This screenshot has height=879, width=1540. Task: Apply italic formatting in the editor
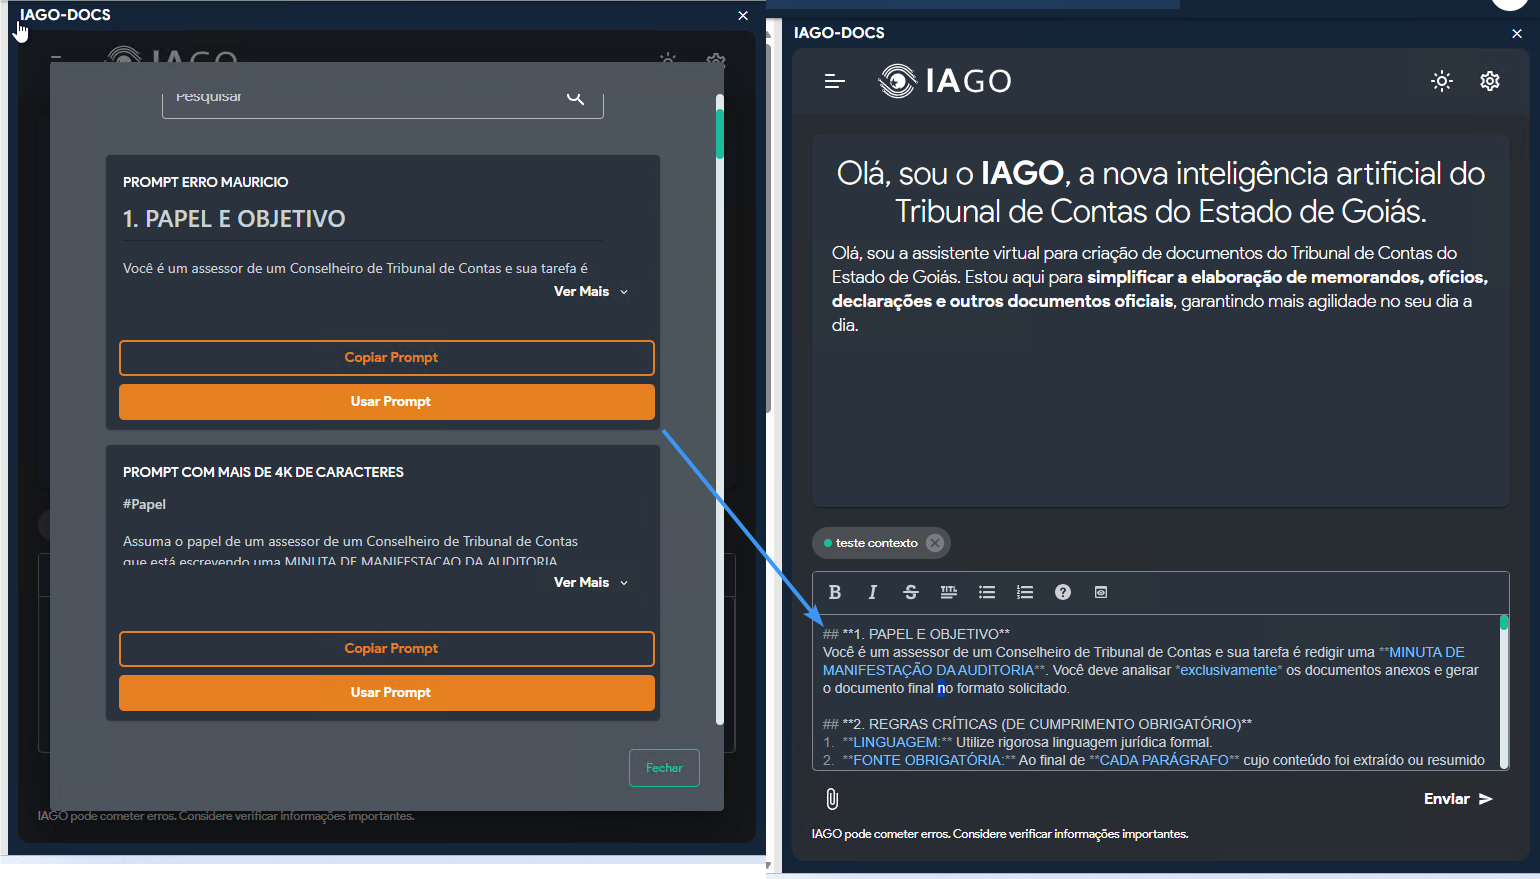click(872, 592)
